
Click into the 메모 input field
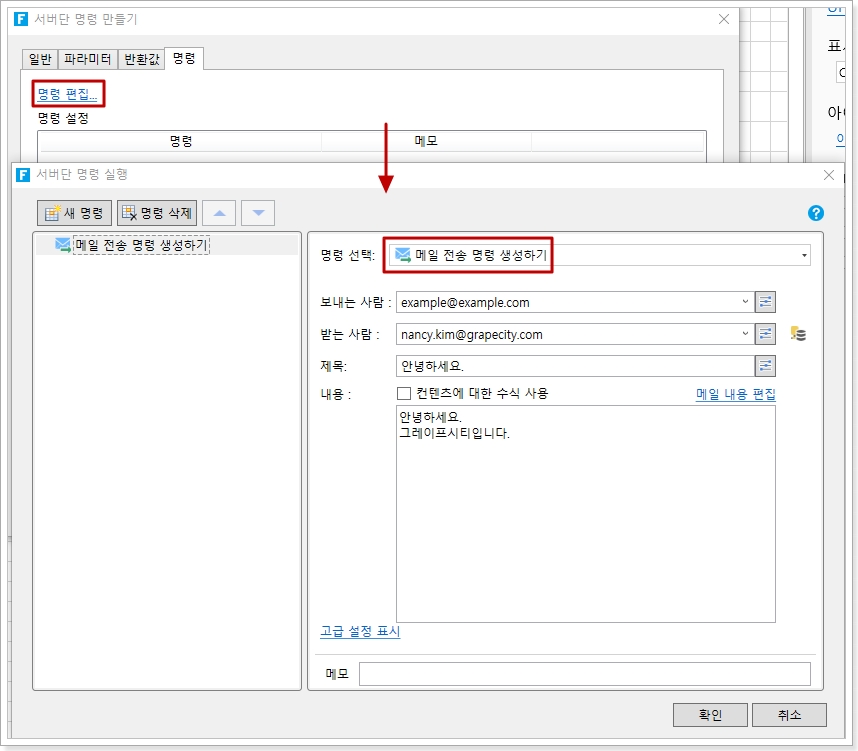(584, 674)
